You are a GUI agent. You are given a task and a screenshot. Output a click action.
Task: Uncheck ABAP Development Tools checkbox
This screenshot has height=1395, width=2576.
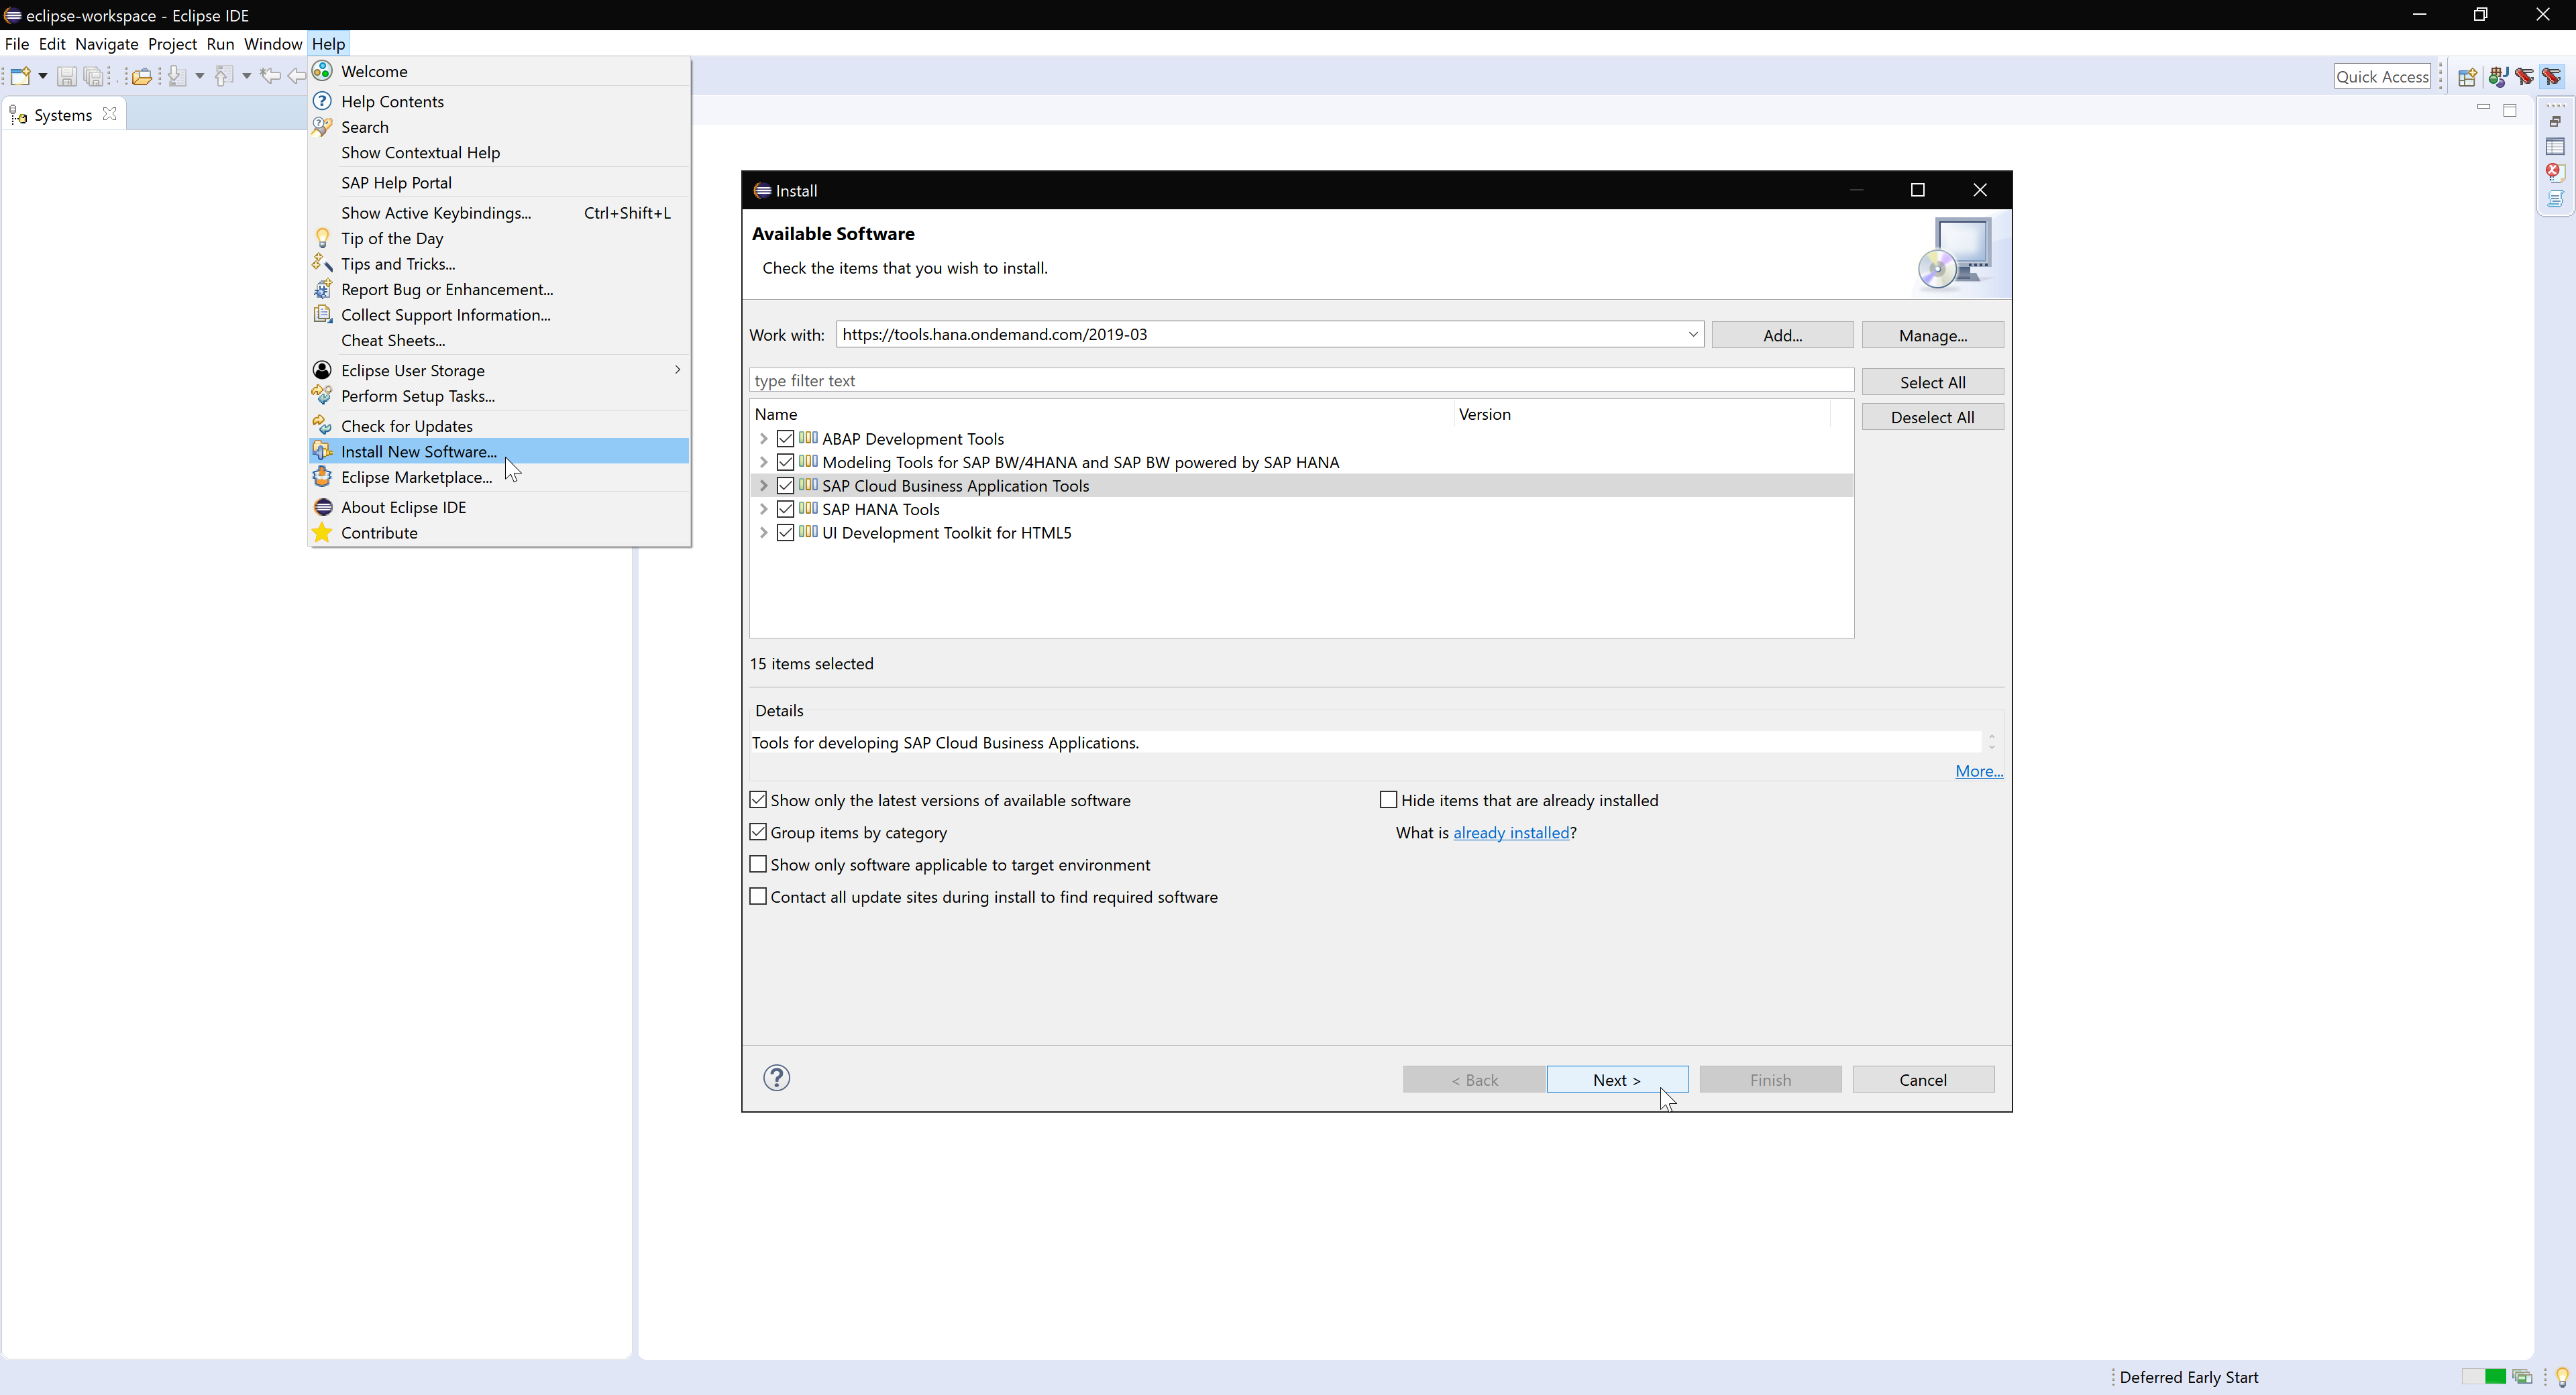pyautogui.click(x=785, y=439)
